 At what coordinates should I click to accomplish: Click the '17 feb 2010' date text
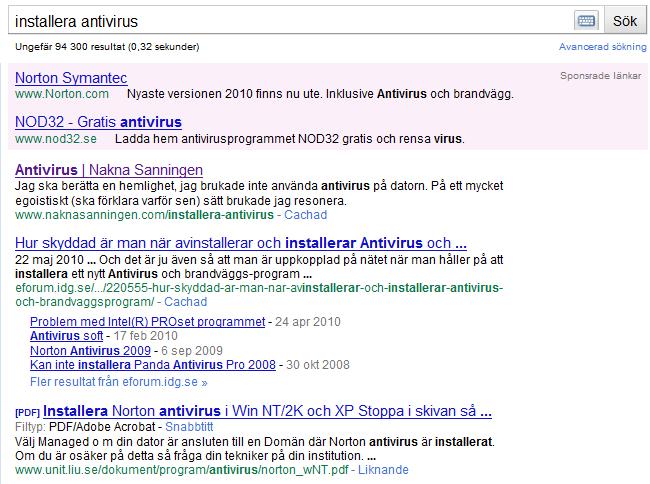click(x=145, y=336)
